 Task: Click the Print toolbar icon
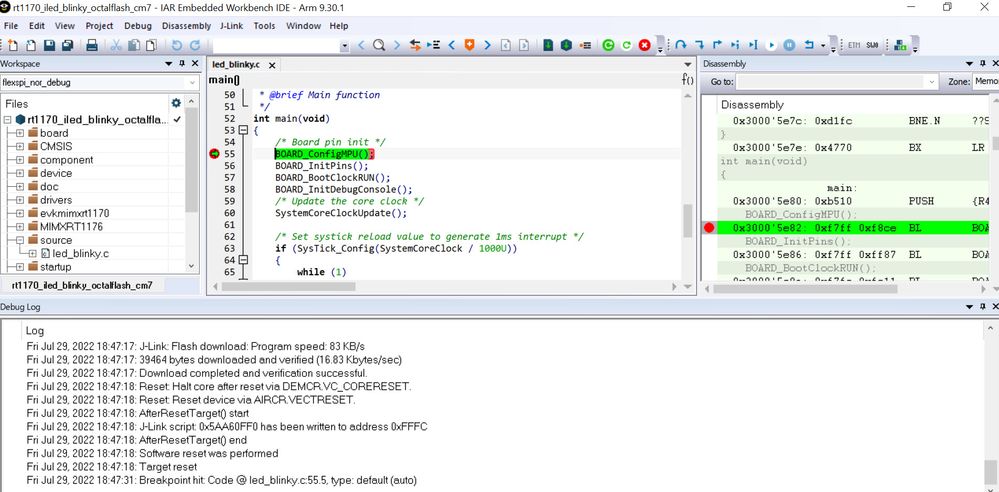coord(92,45)
